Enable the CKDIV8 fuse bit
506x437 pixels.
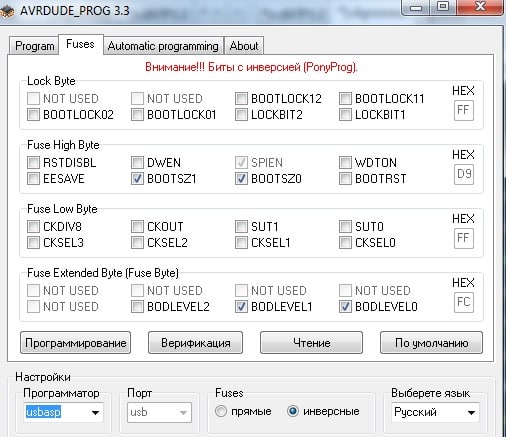pos(33,227)
